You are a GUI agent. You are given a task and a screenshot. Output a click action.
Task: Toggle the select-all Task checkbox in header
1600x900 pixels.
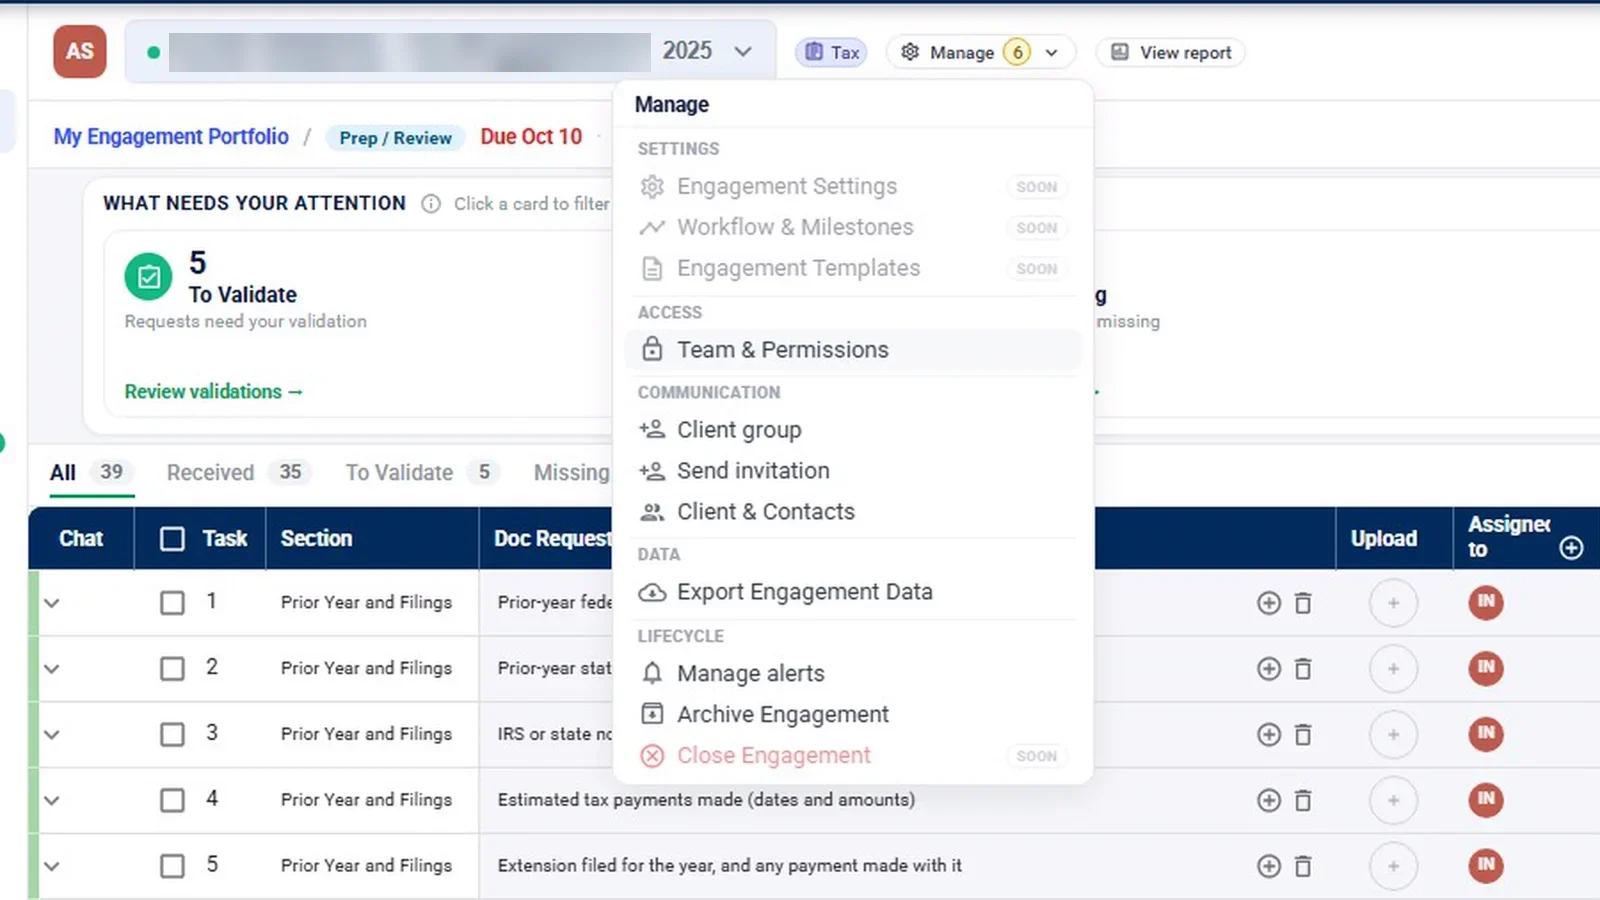coord(172,539)
